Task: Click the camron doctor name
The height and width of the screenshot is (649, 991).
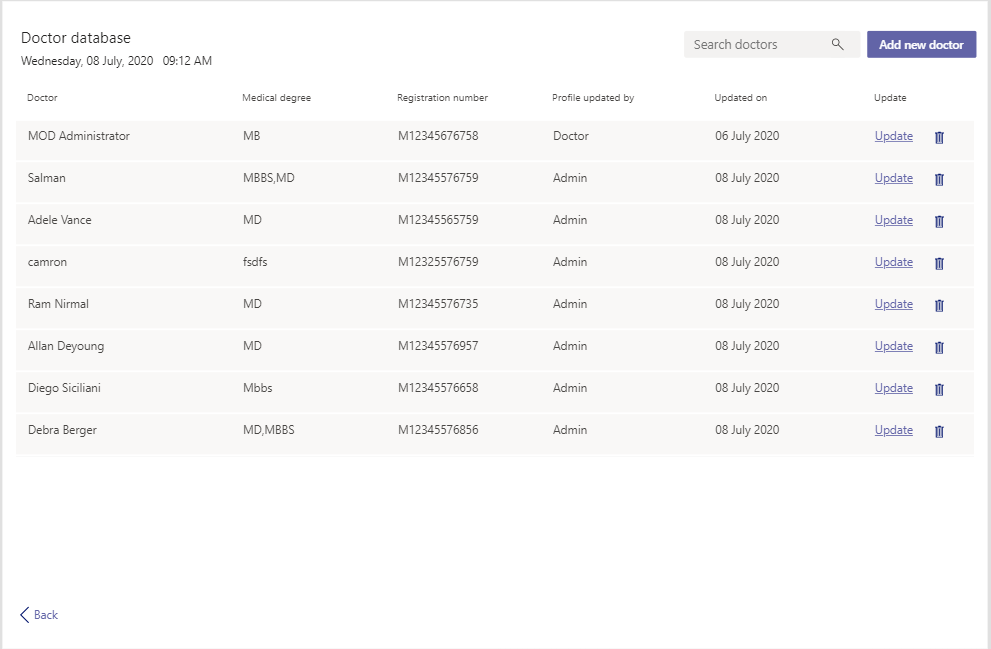Action: pyautogui.click(x=47, y=262)
